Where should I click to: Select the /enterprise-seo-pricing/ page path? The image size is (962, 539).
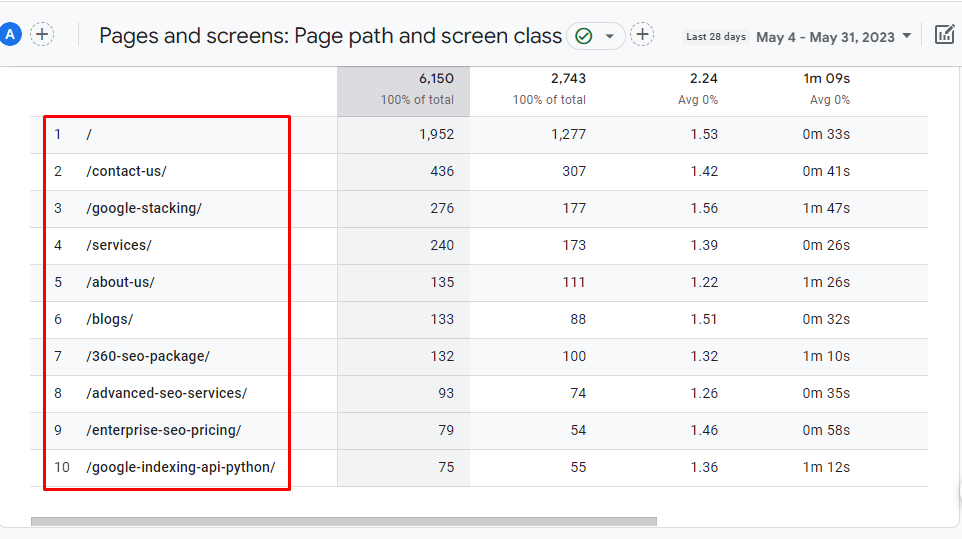[x=164, y=430]
